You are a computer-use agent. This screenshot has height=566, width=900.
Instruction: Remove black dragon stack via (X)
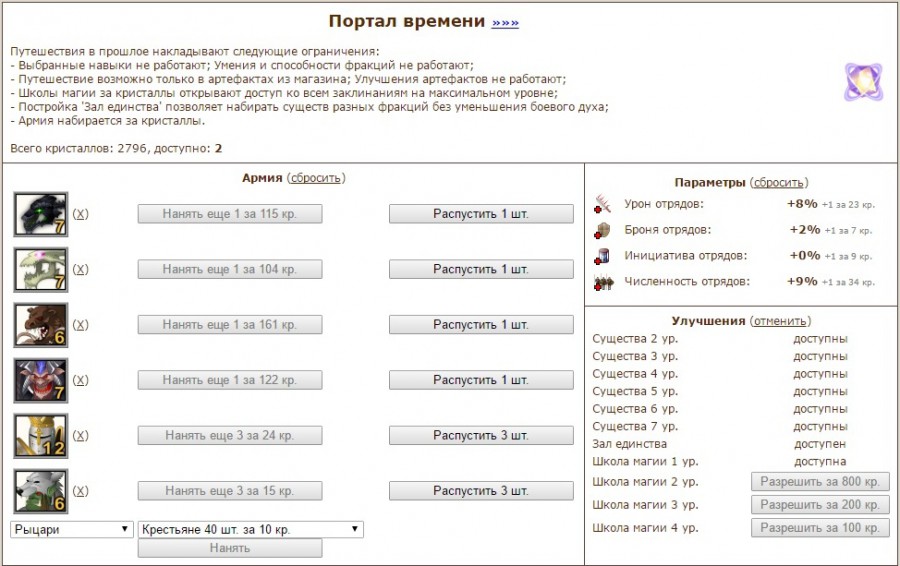(x=80, y=214)
